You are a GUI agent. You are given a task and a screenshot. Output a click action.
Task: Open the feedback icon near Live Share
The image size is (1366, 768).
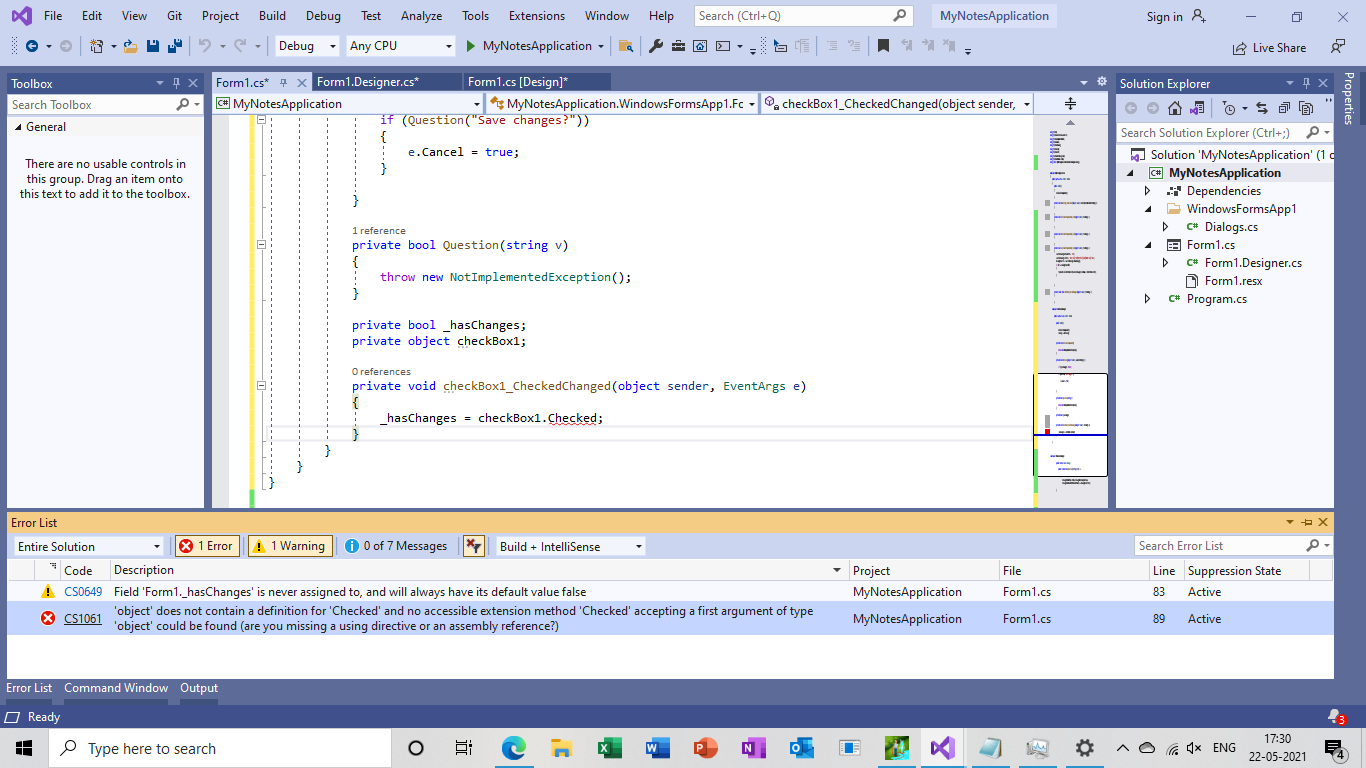(x=1338, y=46)
